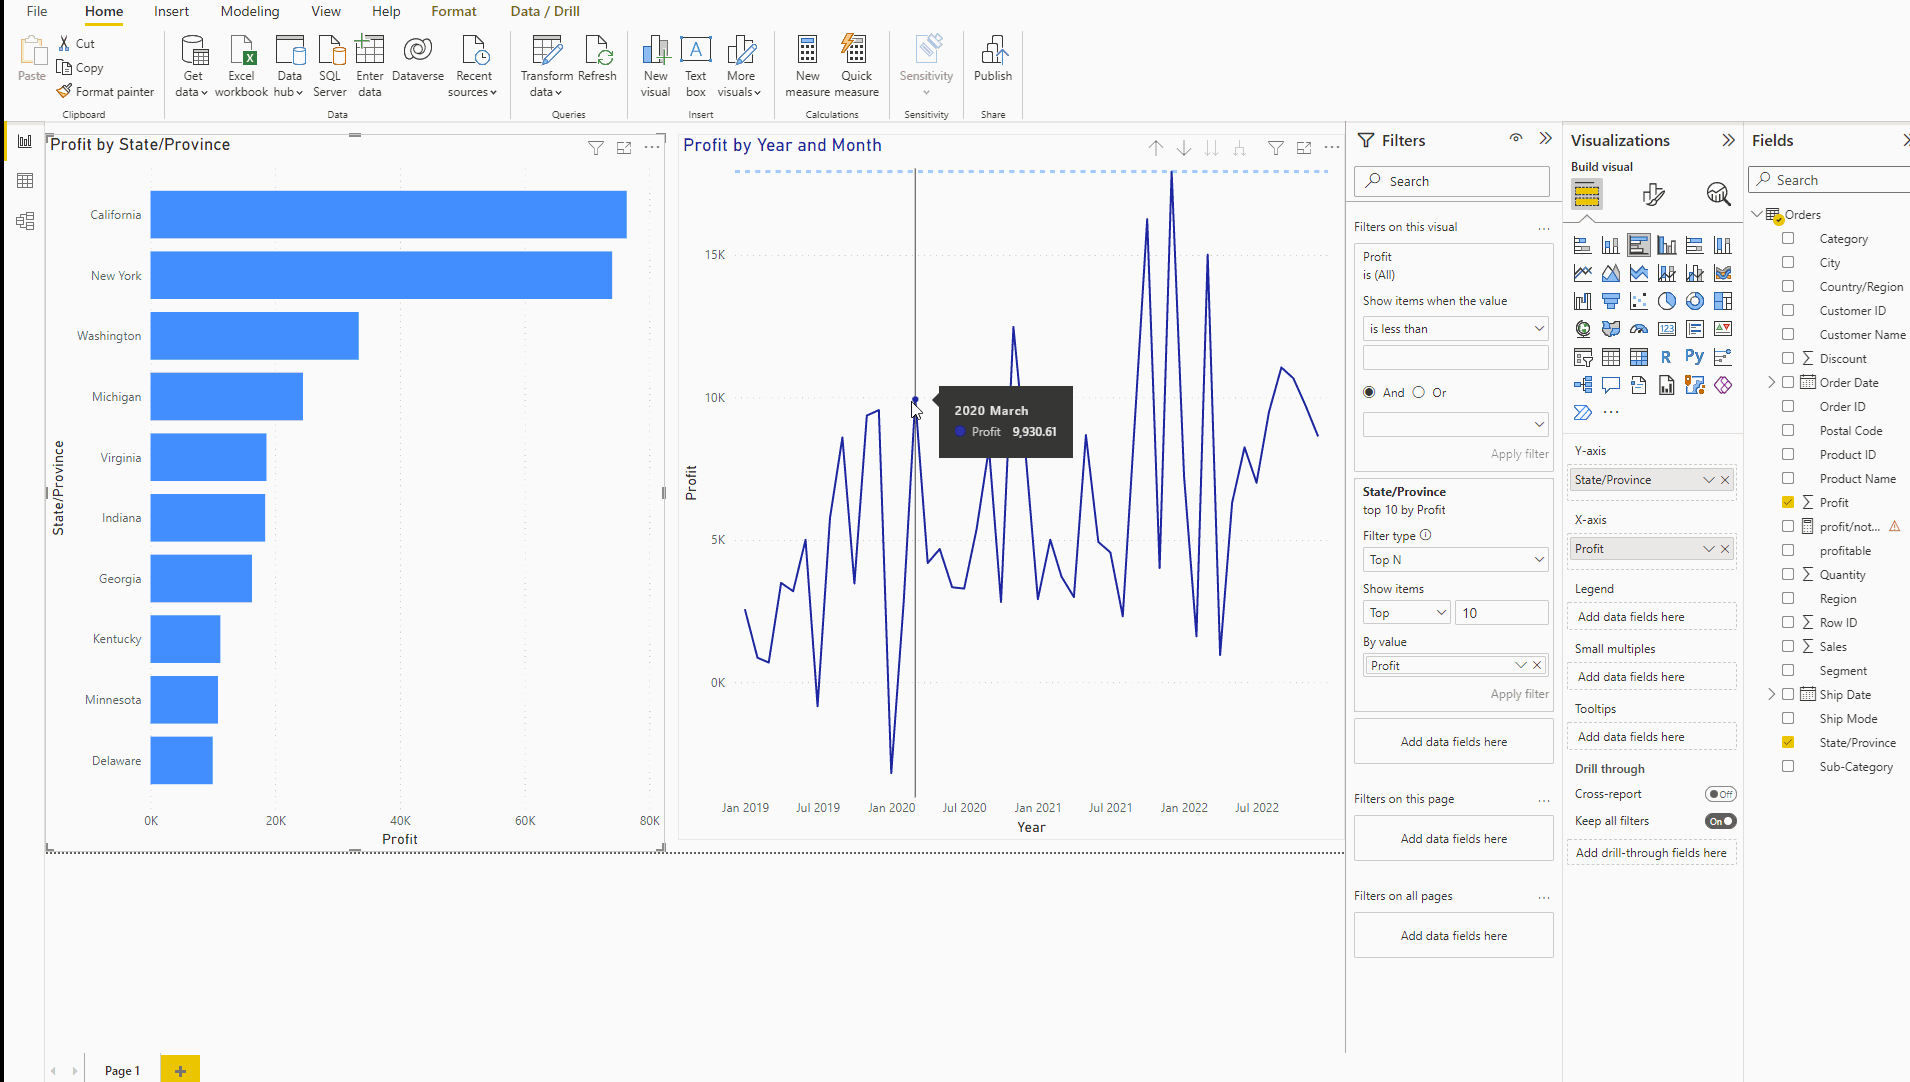Open the Format visual pane icon
This screenshot has width=1910, height=1082.
point(1653,193)
